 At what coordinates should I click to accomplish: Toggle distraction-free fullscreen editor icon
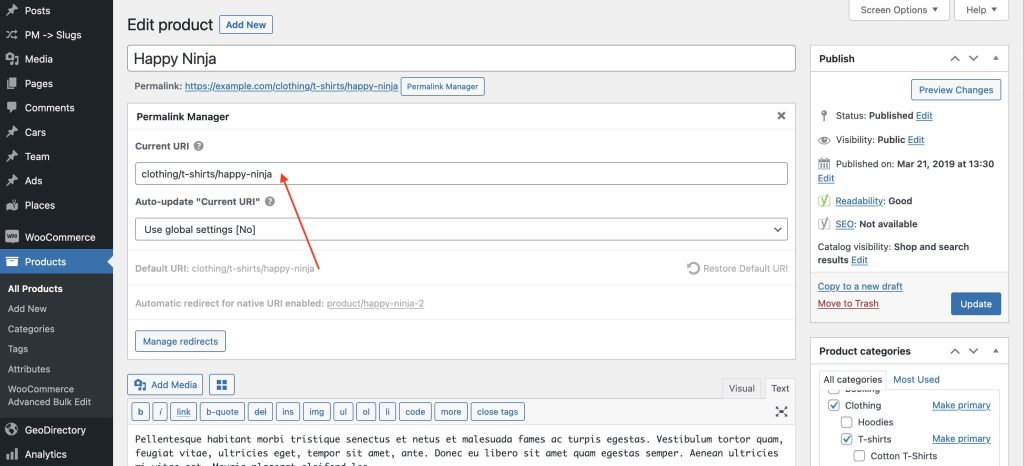click(x=781, y=411)
